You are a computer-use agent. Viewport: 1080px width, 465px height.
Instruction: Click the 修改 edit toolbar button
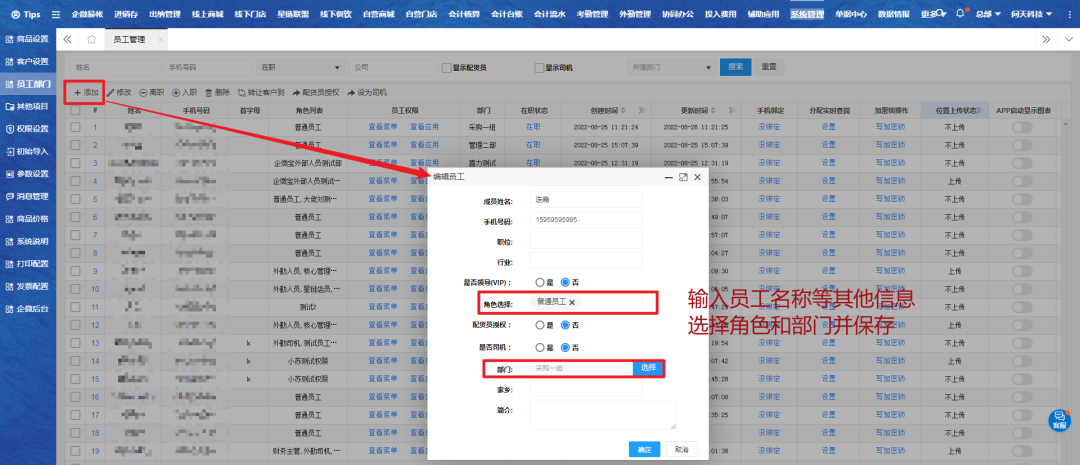[119, 92]
